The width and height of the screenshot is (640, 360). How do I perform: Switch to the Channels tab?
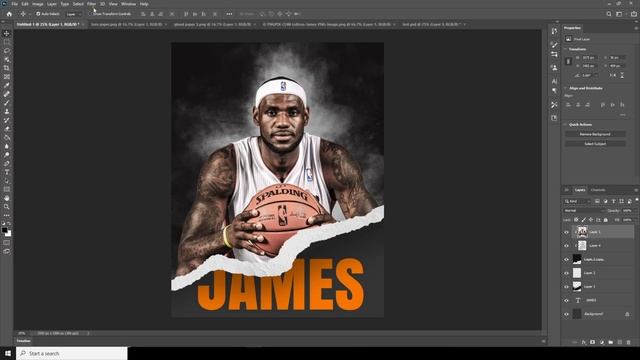click(598, 190)
